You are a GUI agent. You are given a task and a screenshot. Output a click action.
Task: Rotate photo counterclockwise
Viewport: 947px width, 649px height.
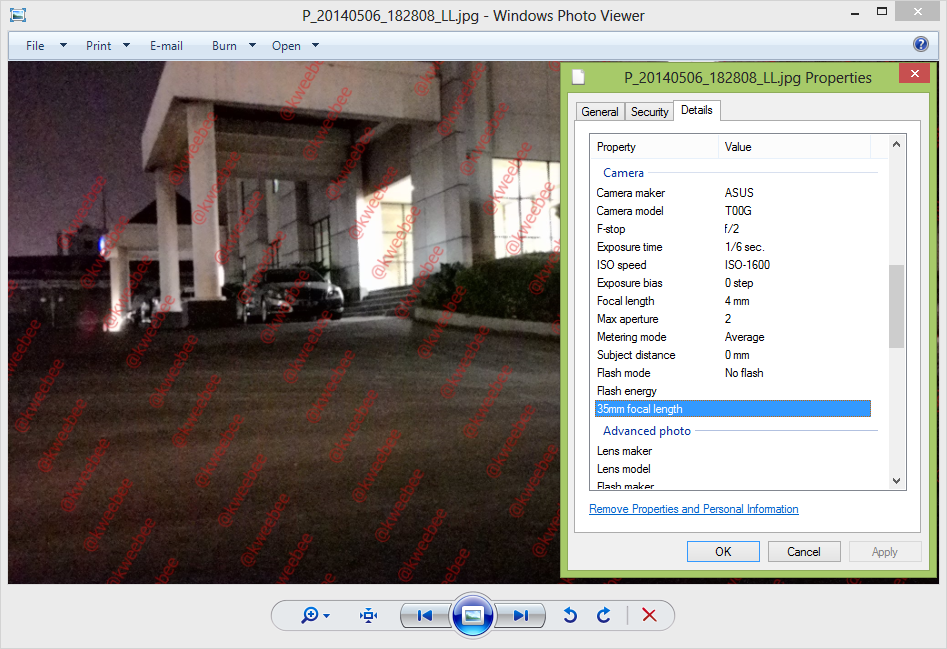point(570,615)
